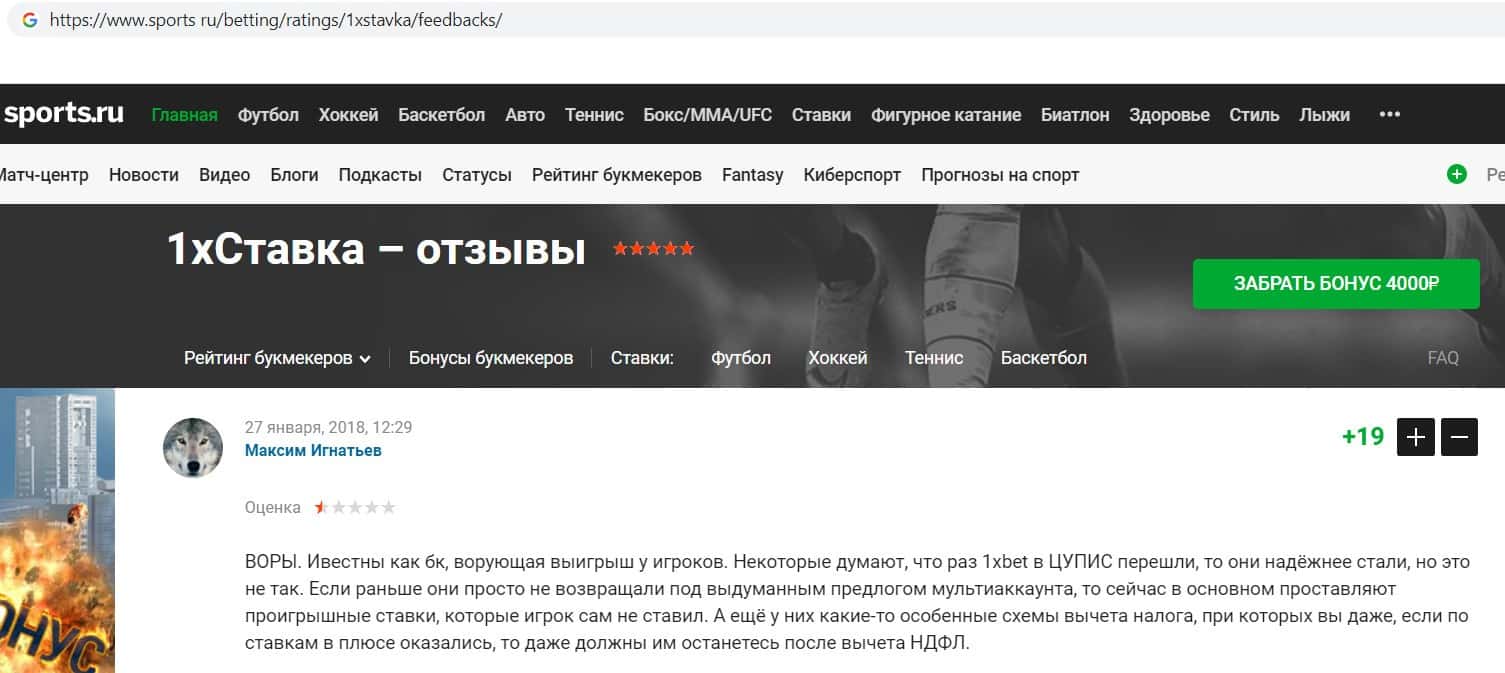Screen dimensions: 1505x673
Task: Click the sports.ru logo
Action: click(63, 114)
